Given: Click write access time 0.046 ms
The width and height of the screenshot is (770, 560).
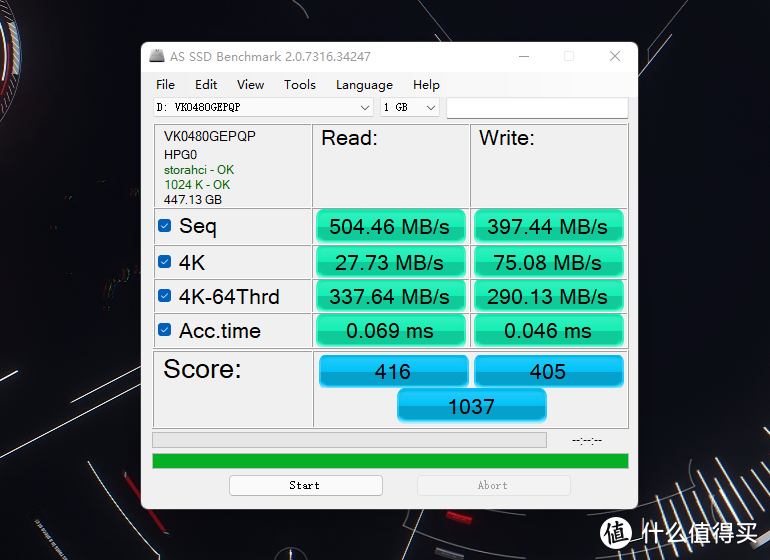Looking at the screenshot, I should 549,331.
